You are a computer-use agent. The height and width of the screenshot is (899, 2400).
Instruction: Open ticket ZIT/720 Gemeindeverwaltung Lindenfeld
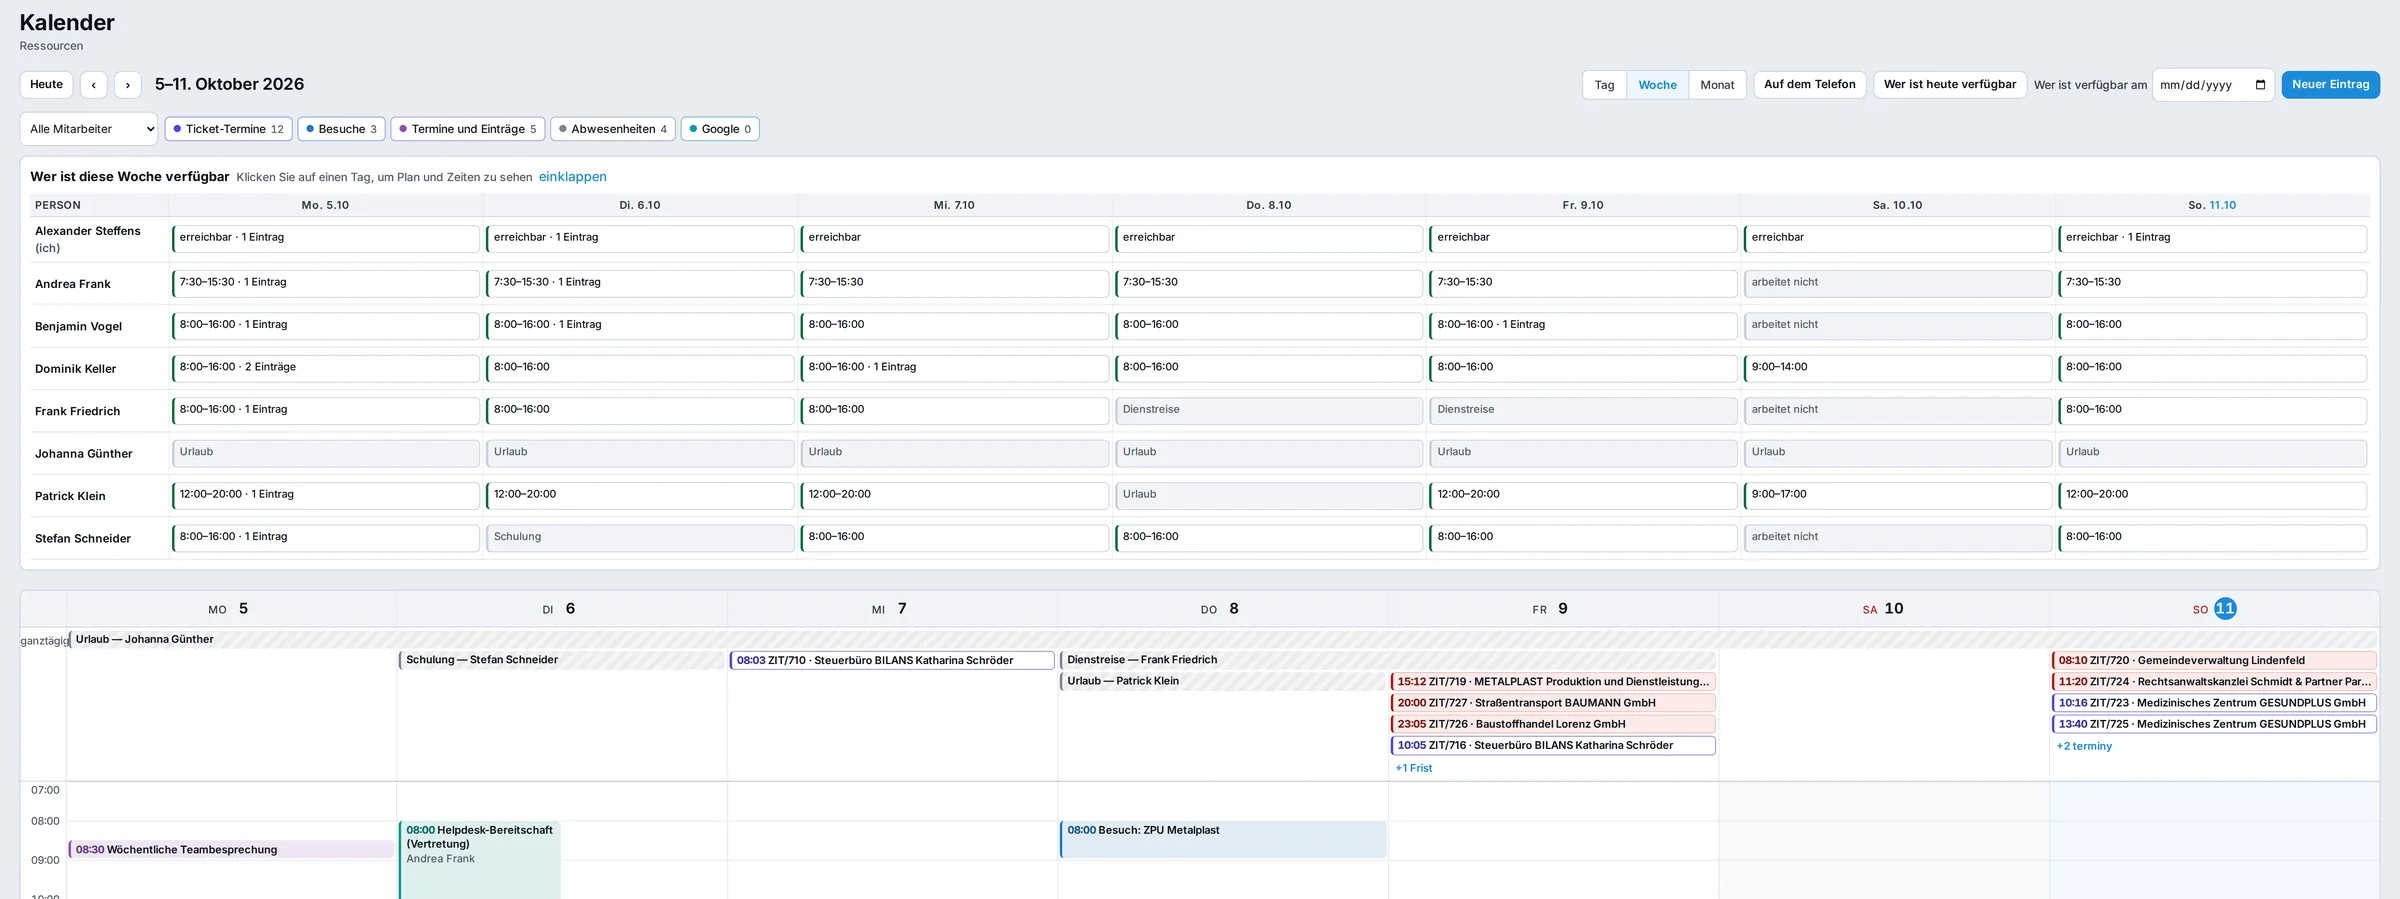click(2214, 660)
